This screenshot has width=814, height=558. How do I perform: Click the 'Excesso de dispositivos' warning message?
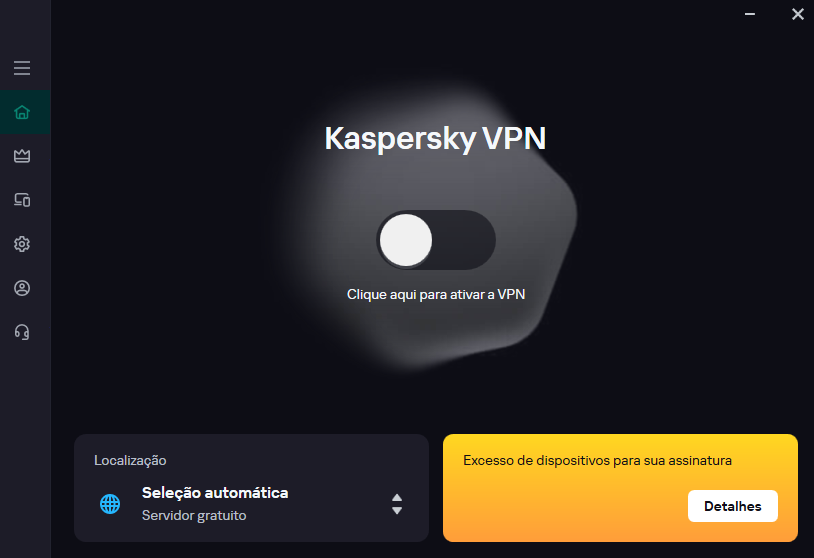[x=598, y=461]
